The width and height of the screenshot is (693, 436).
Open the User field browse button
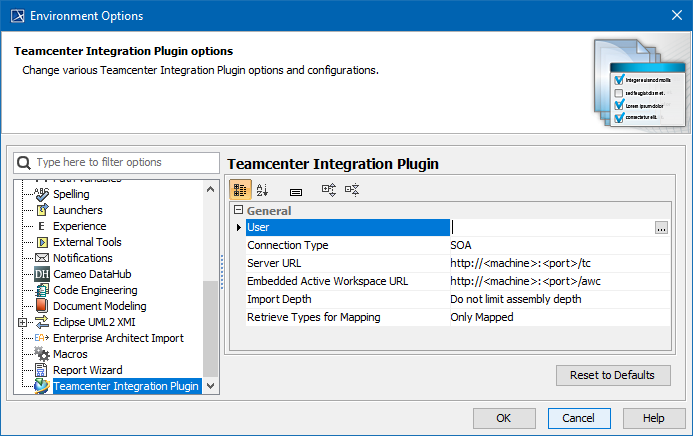[x=661, y=228]
